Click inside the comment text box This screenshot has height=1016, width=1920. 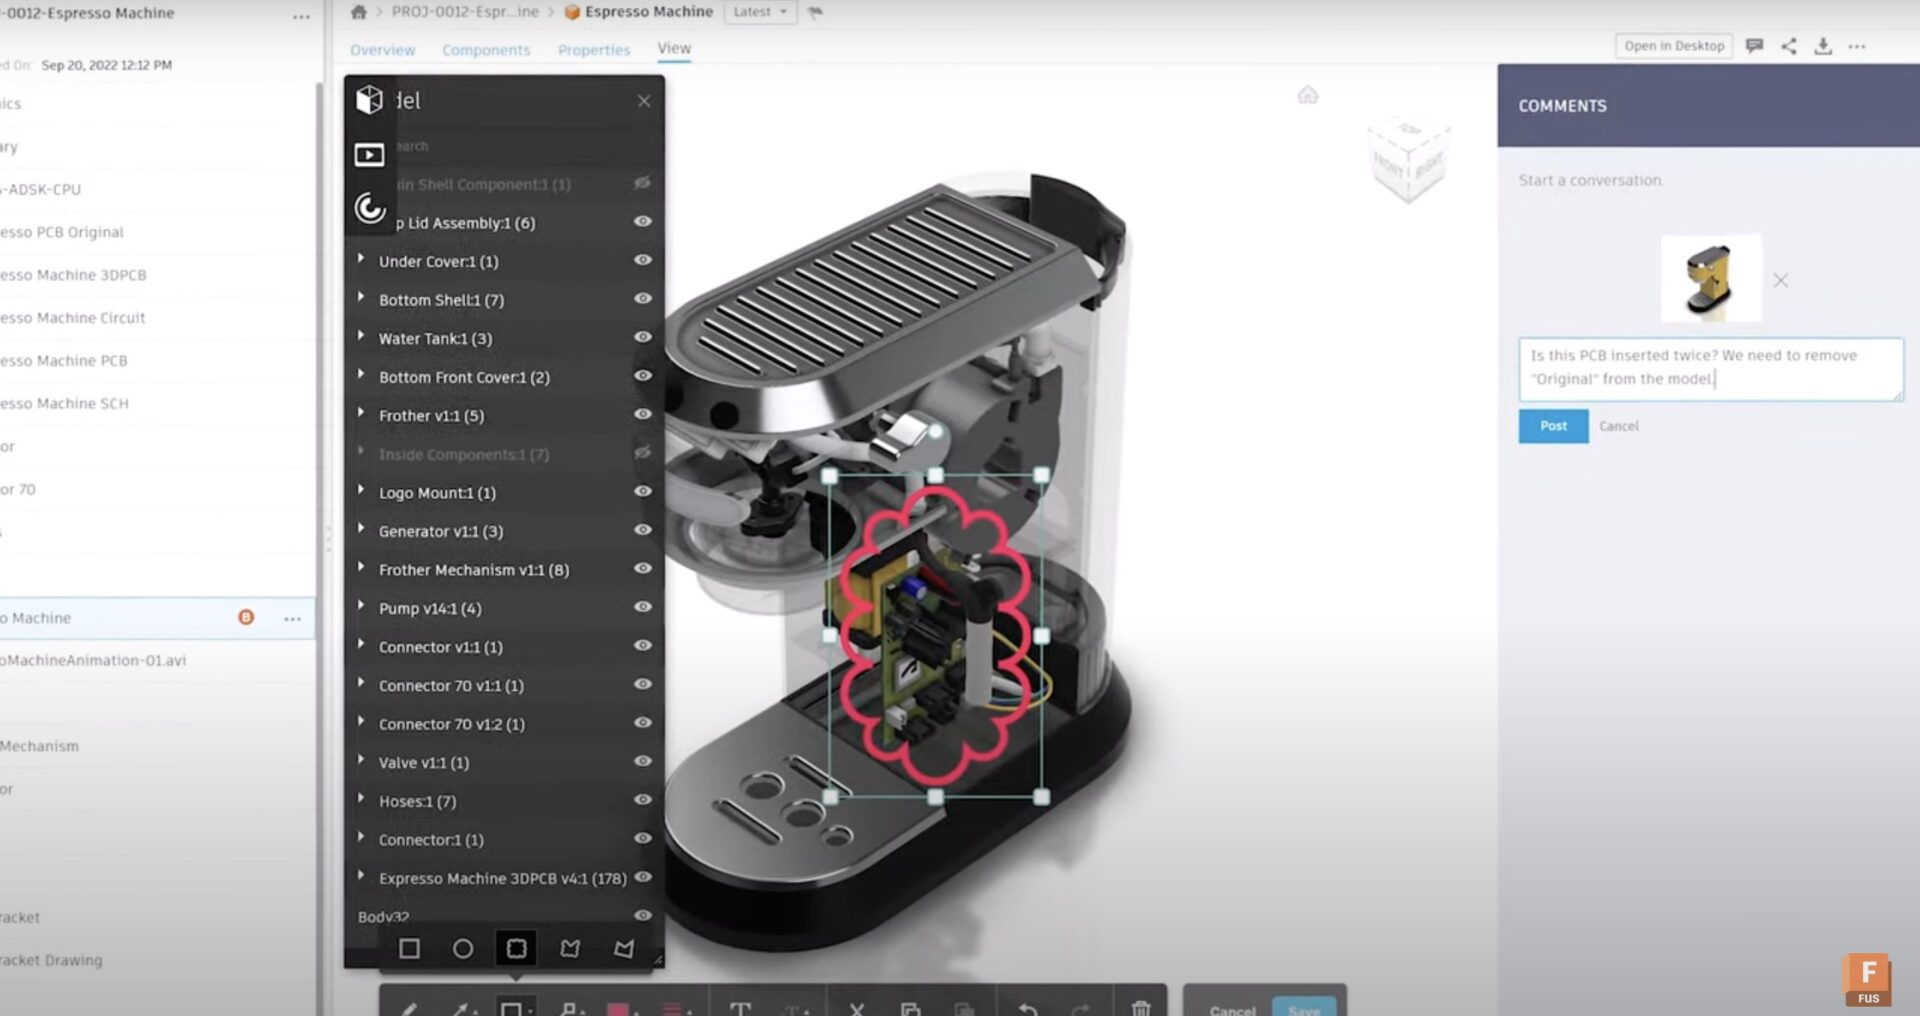tap(1710, 370)
